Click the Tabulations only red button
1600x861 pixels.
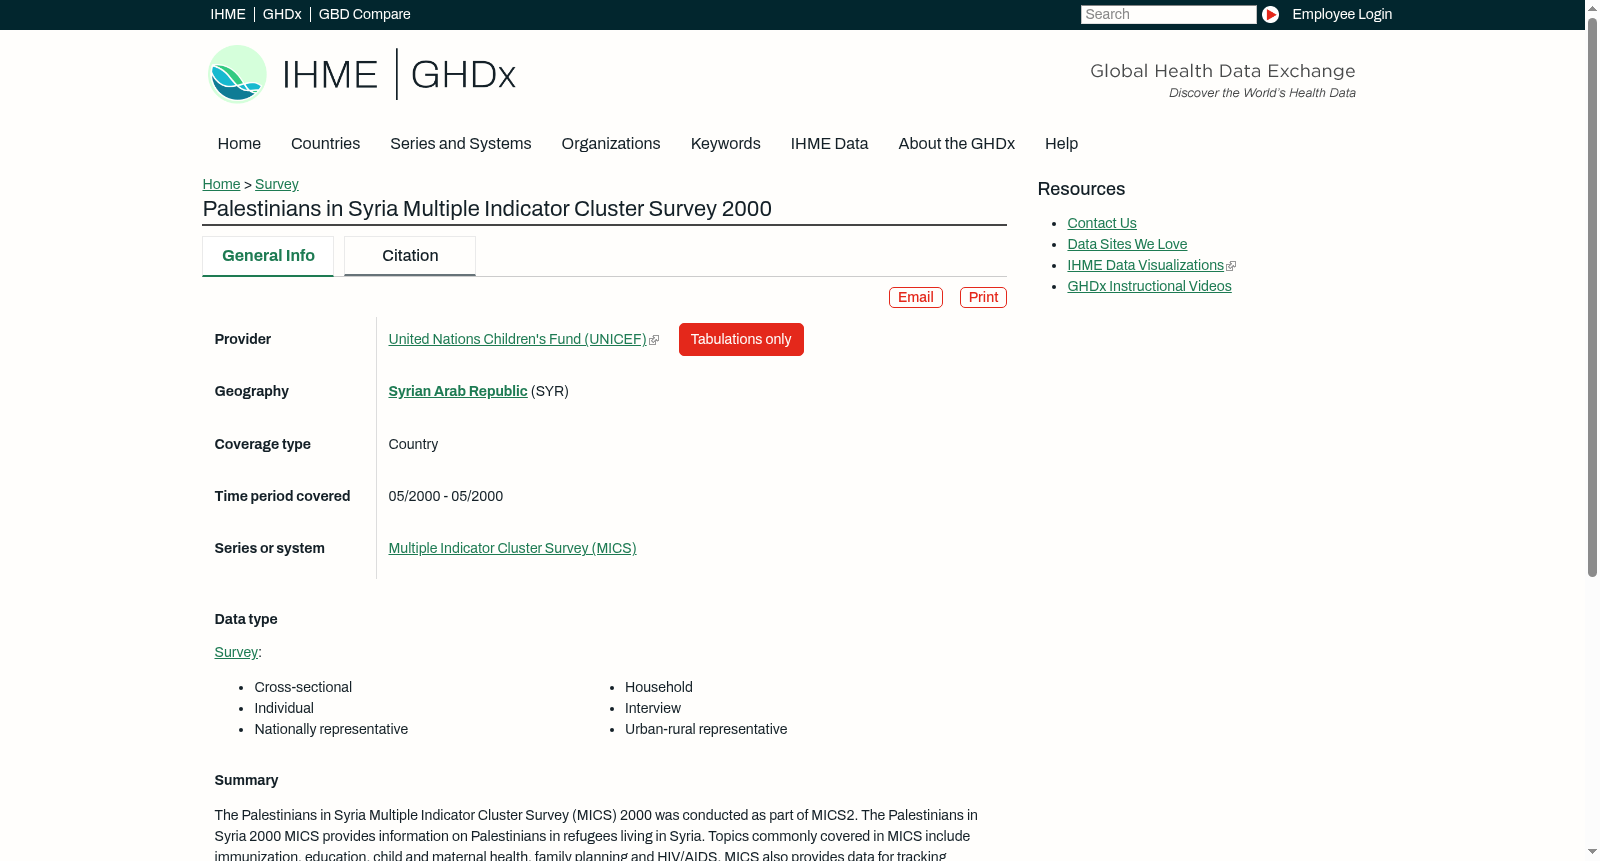click(x=741, y=339)
